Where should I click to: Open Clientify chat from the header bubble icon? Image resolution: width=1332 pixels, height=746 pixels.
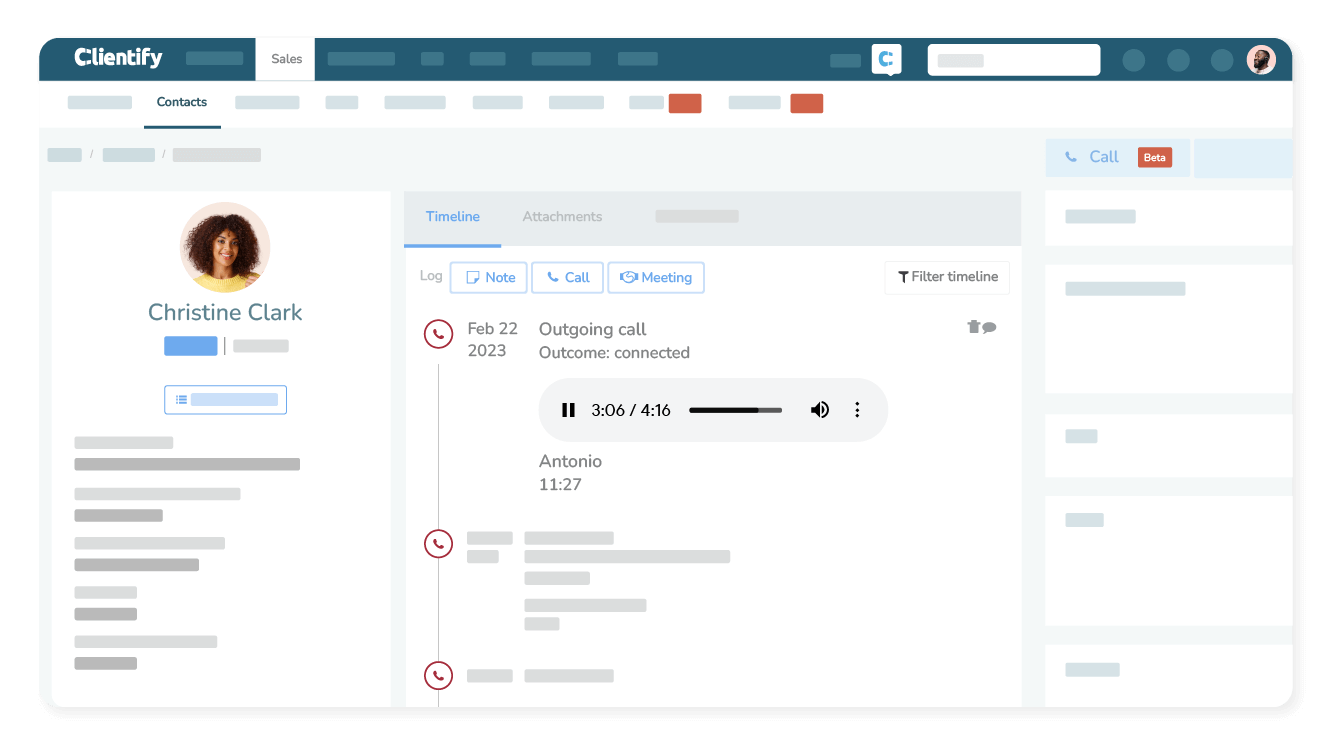coord(886,59)
